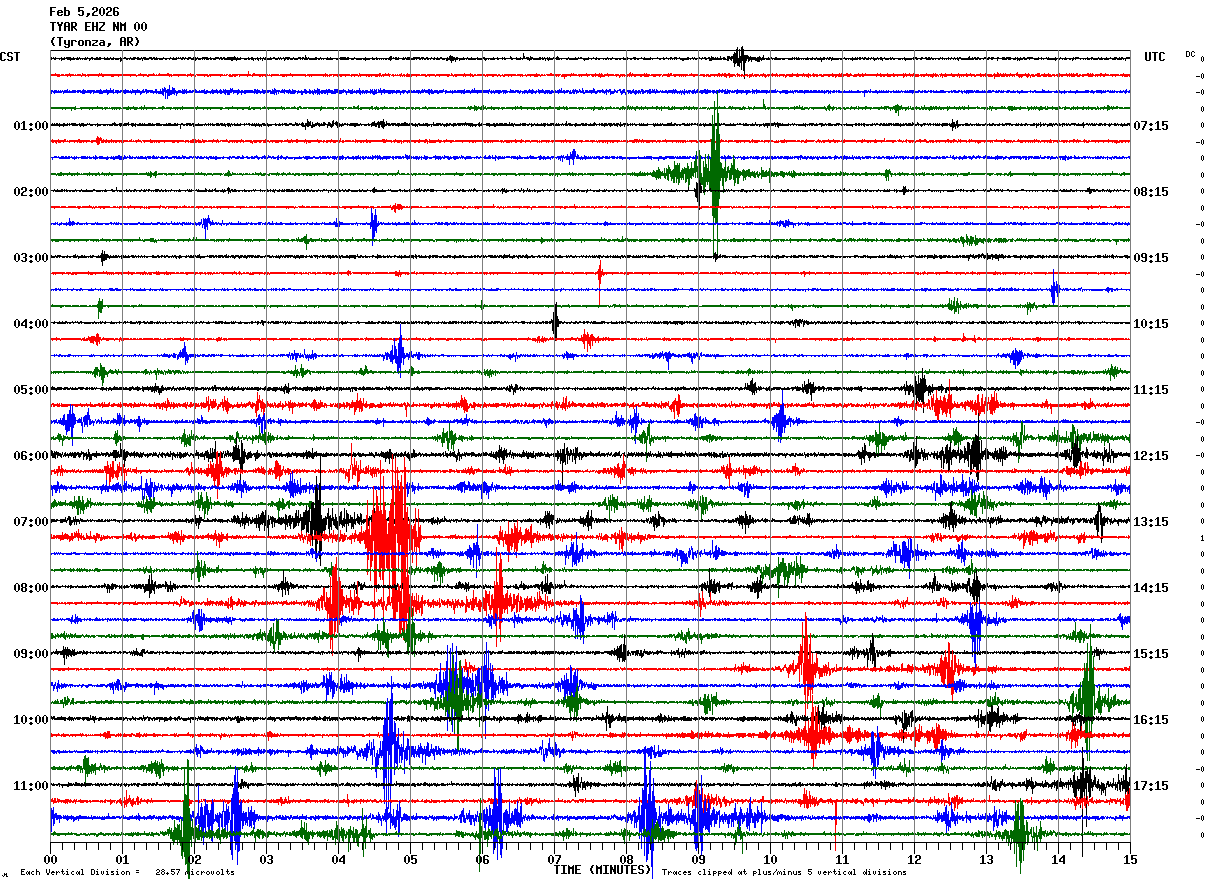Click minute tick label 11 on bottom axis

point(842,860)
